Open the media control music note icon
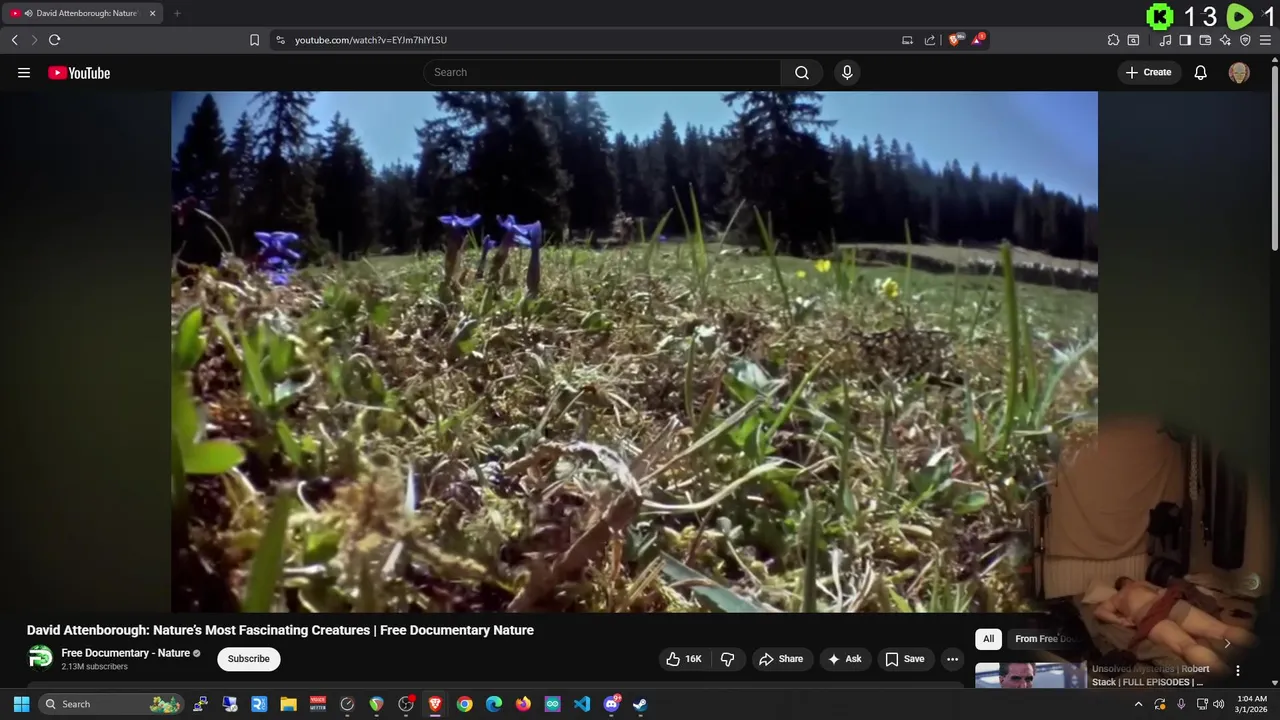 point(1165,40)
